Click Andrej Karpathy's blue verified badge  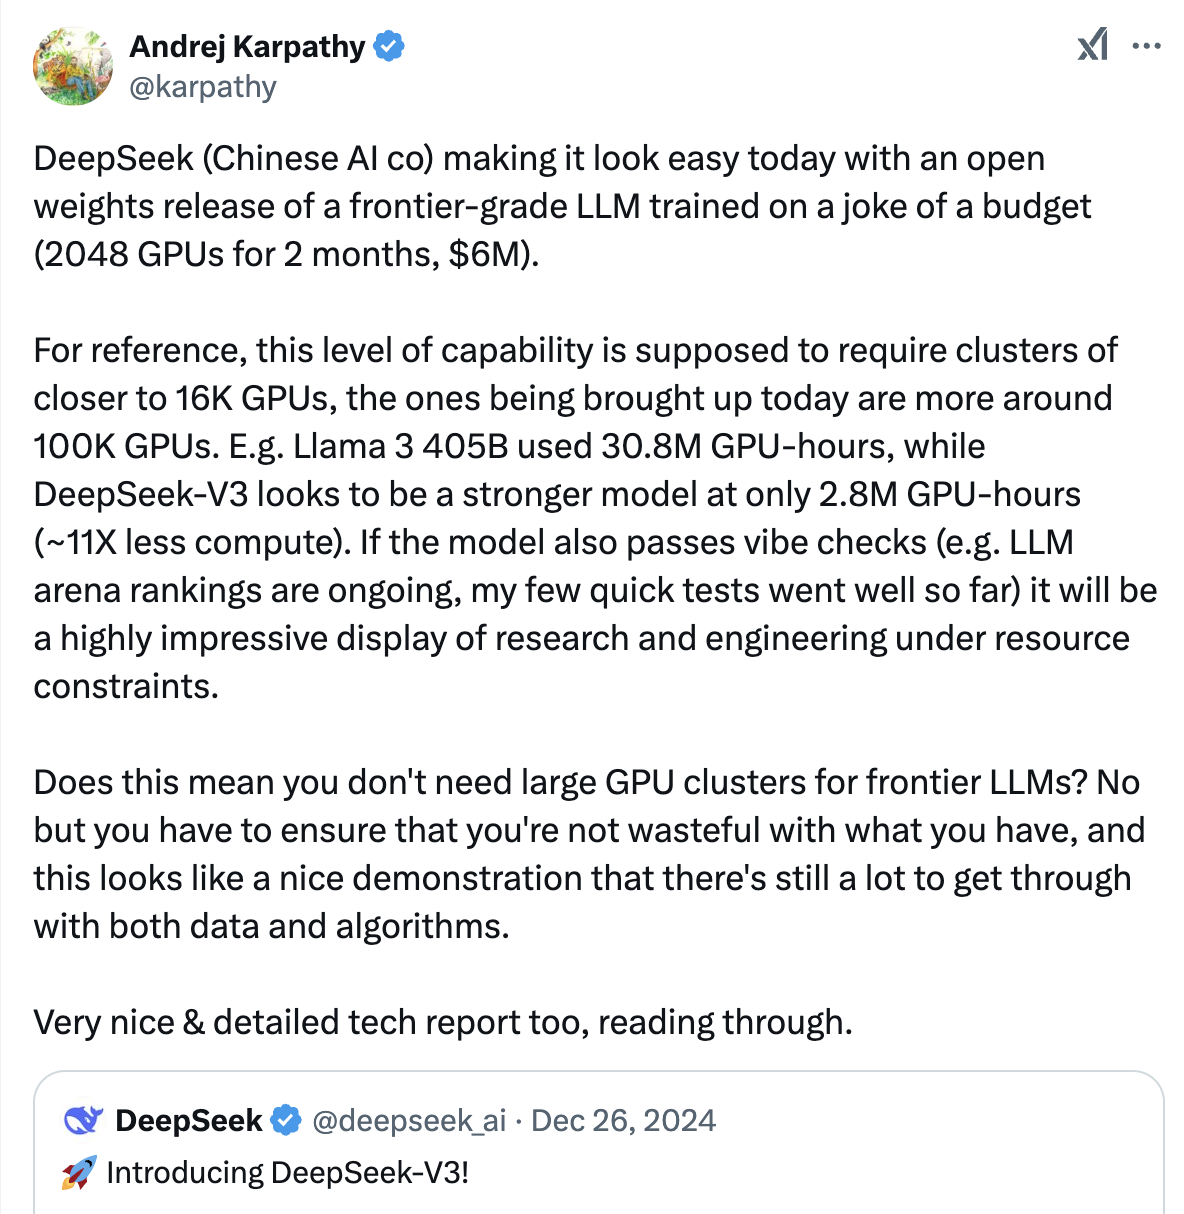pos(389,46)
